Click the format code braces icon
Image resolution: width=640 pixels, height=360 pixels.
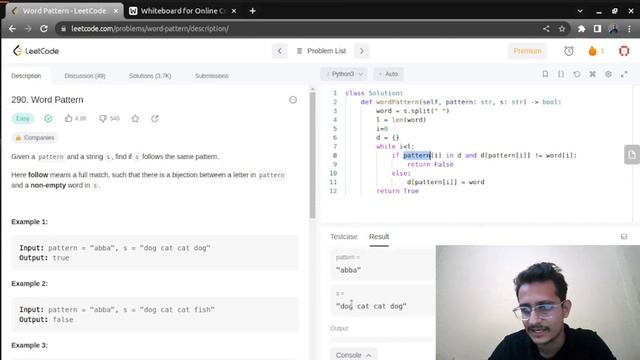561,74
